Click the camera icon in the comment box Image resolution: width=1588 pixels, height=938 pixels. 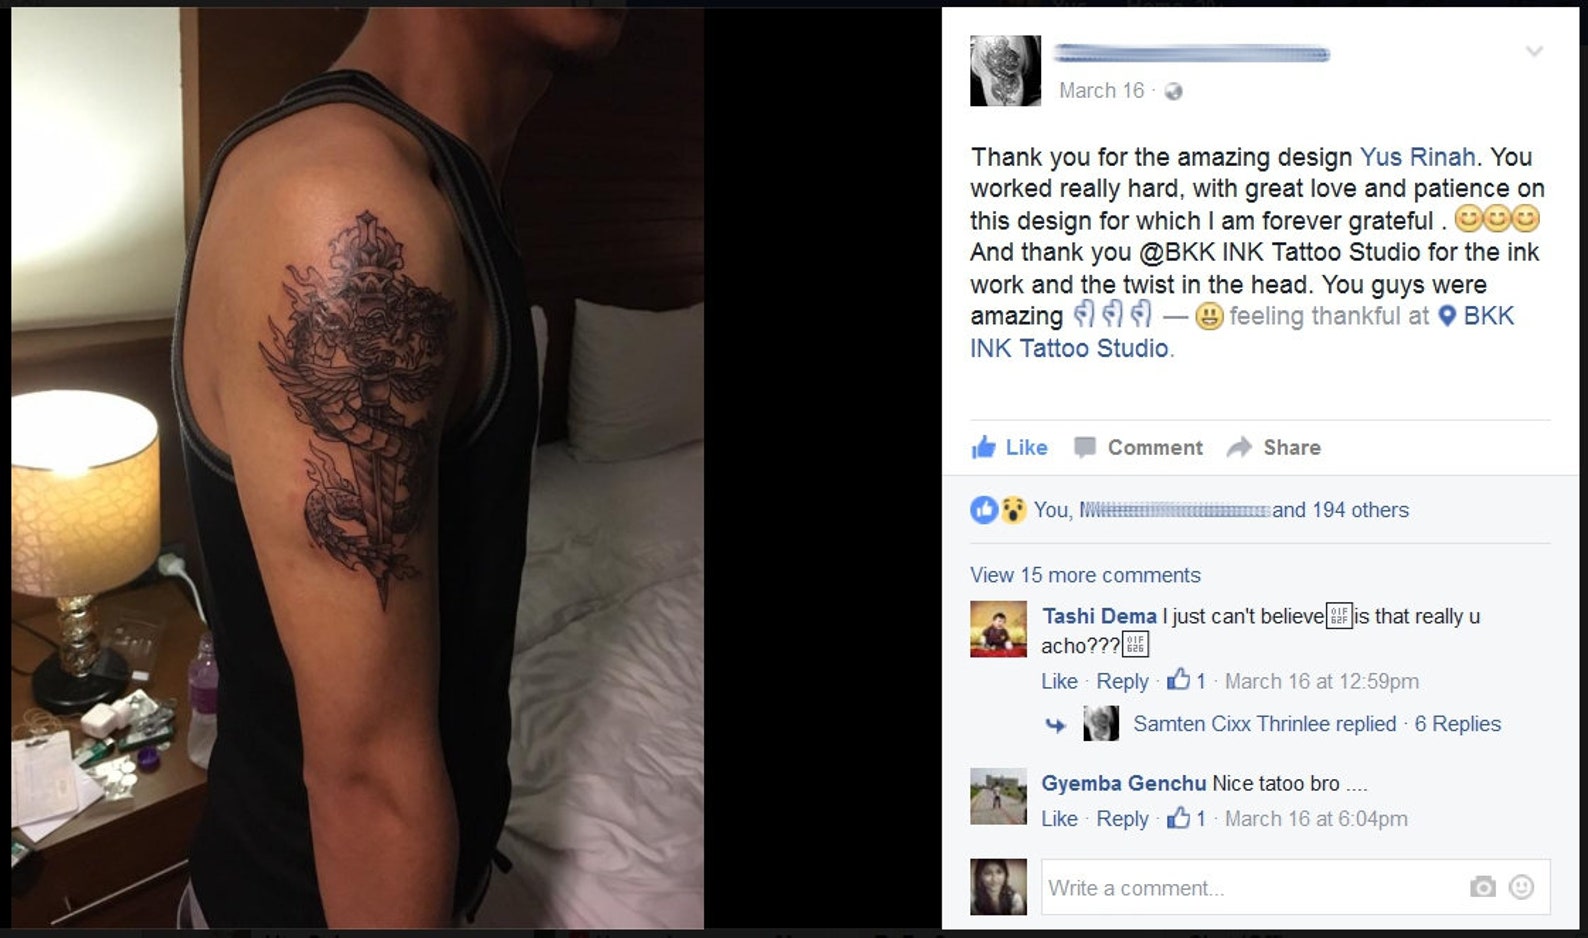(x=1482, y=887)
